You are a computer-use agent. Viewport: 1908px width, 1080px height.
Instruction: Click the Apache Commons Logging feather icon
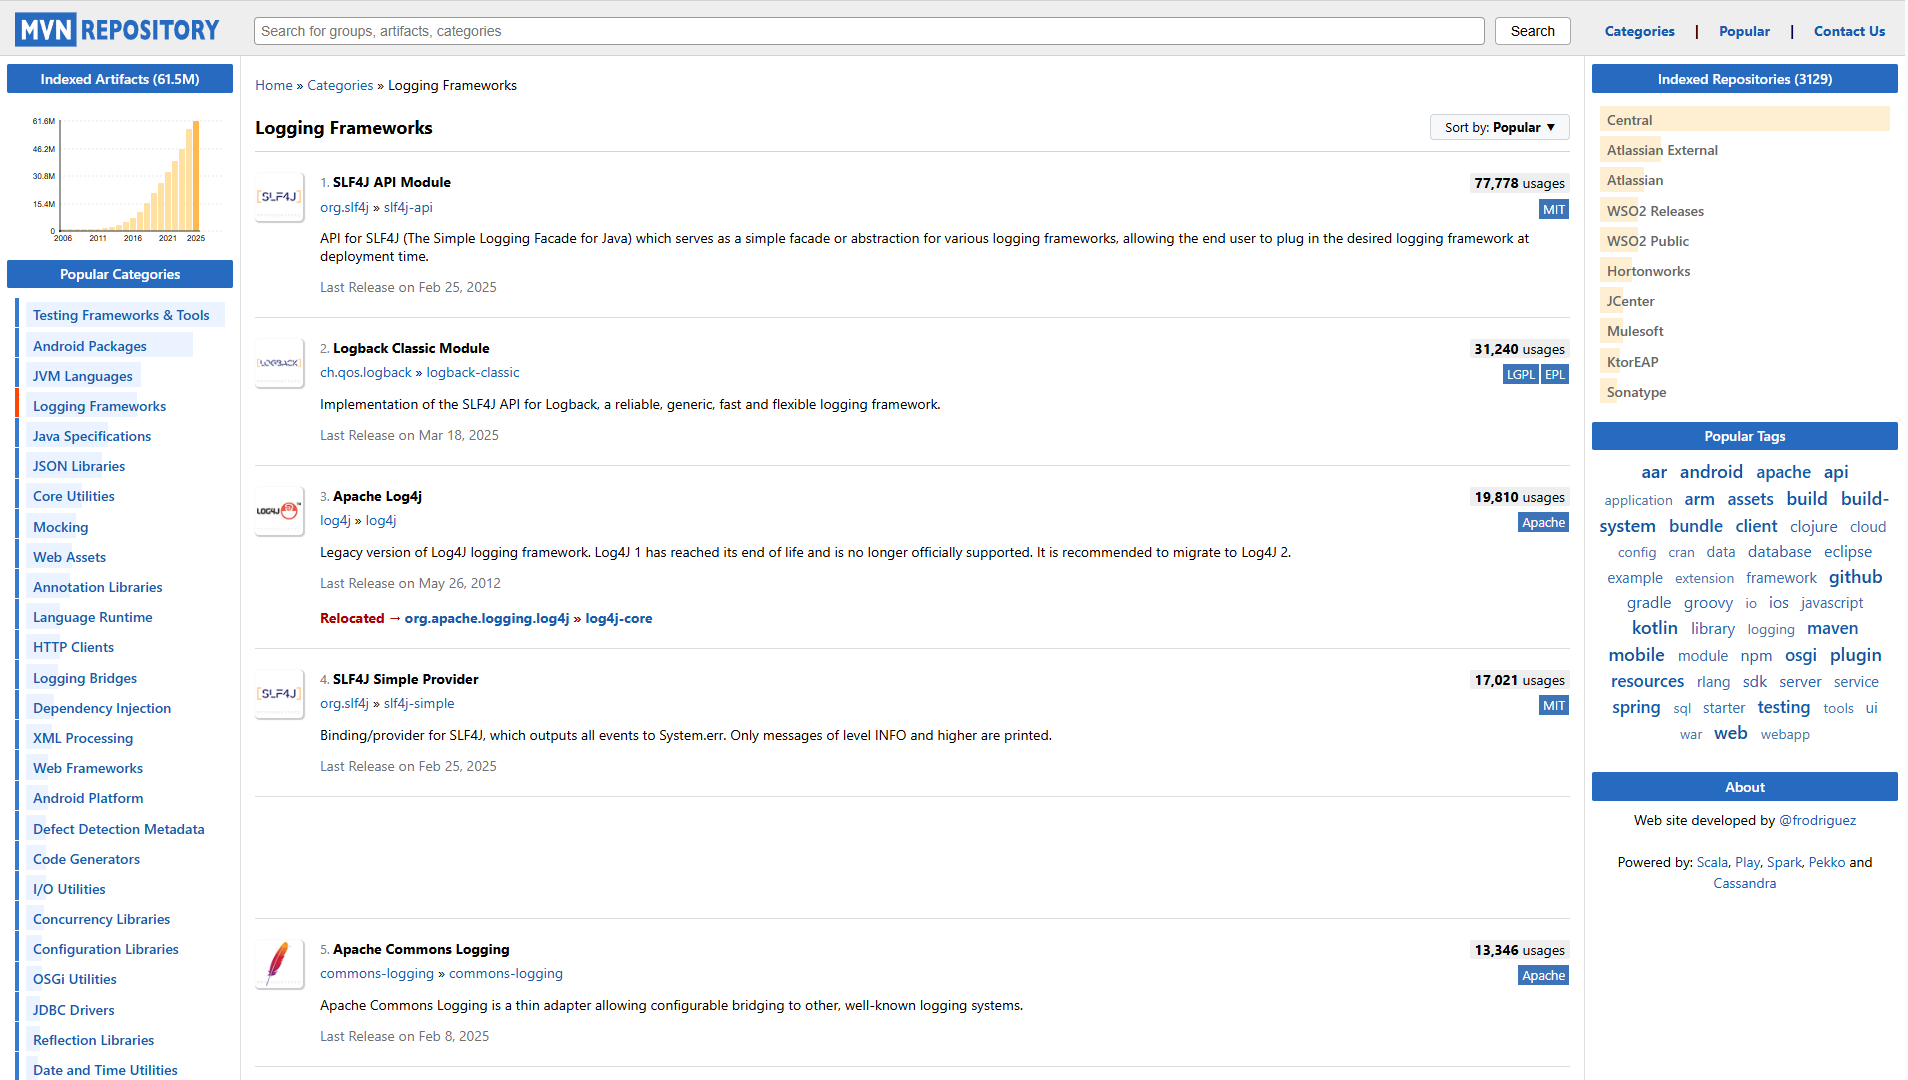[x=279, y=964]
